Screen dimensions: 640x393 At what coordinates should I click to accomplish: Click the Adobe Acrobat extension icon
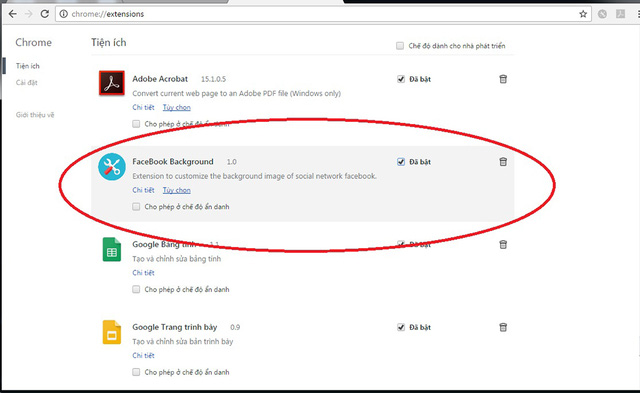coord(111,83)
